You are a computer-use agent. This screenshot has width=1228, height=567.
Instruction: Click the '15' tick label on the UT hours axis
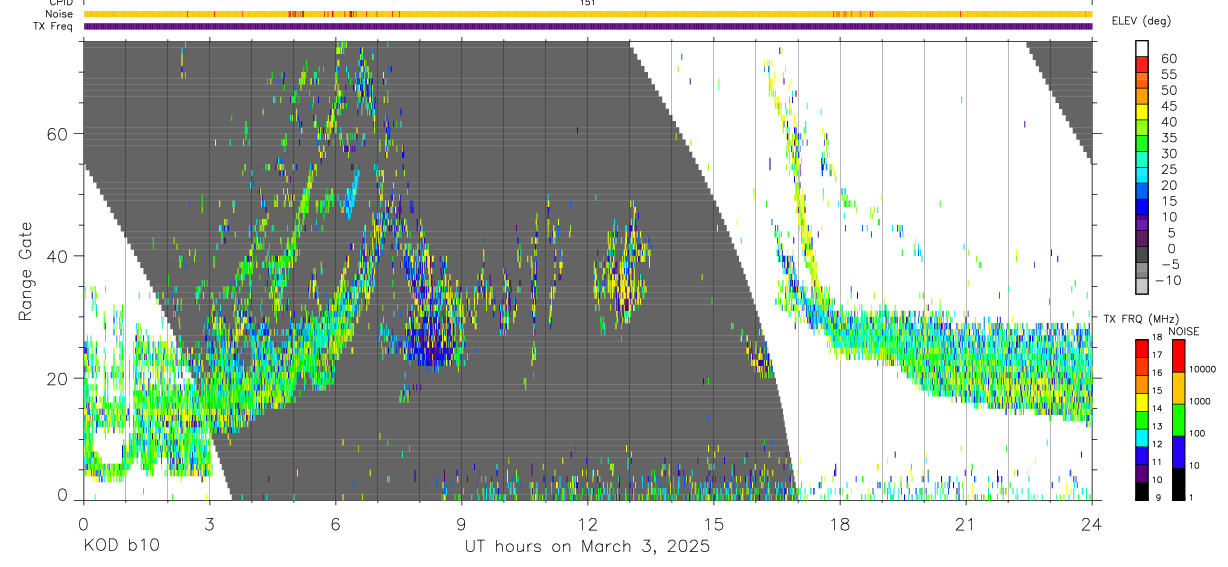(714, 524)
